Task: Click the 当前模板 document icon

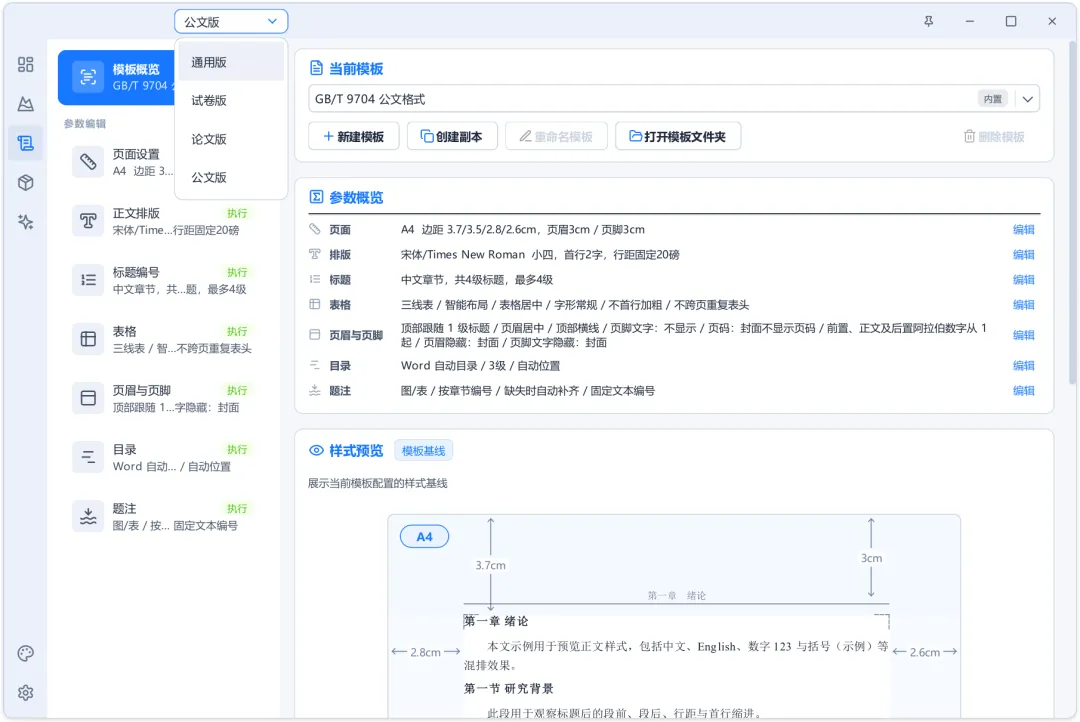Action: coord(316,68)
